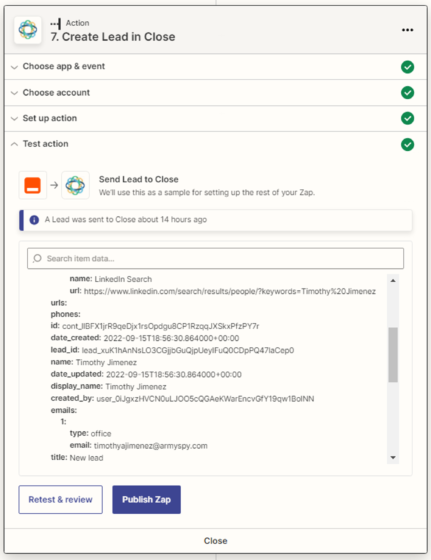The height and width of the screenshot is (560, 431).
Task: Click the email timothyajimenez@armyspy.com value
Action: [x=151, y=446]
